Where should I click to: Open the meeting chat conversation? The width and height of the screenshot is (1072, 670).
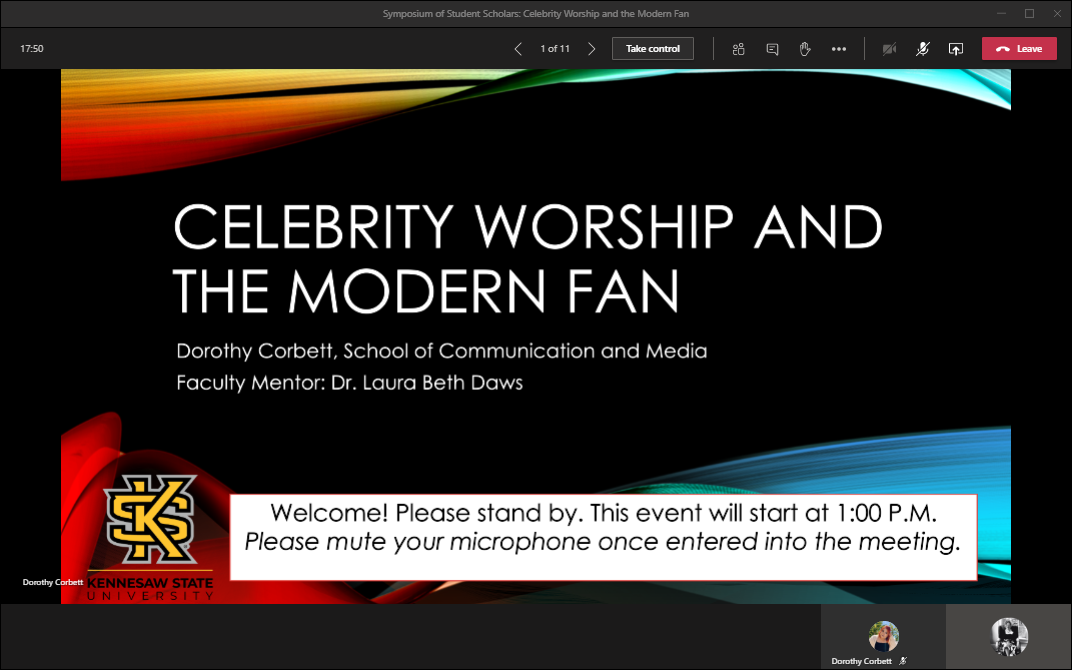point(772,49)
